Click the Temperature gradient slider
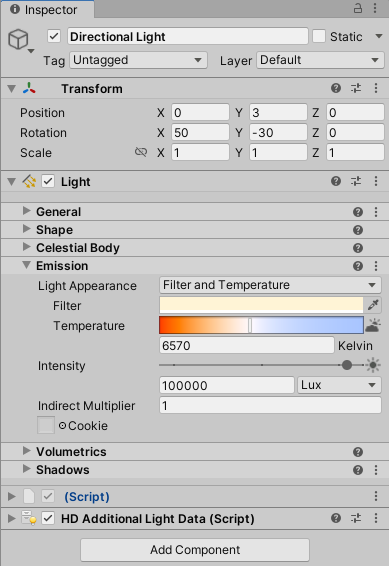Screen dimensions: 389x566 point(261,325)
